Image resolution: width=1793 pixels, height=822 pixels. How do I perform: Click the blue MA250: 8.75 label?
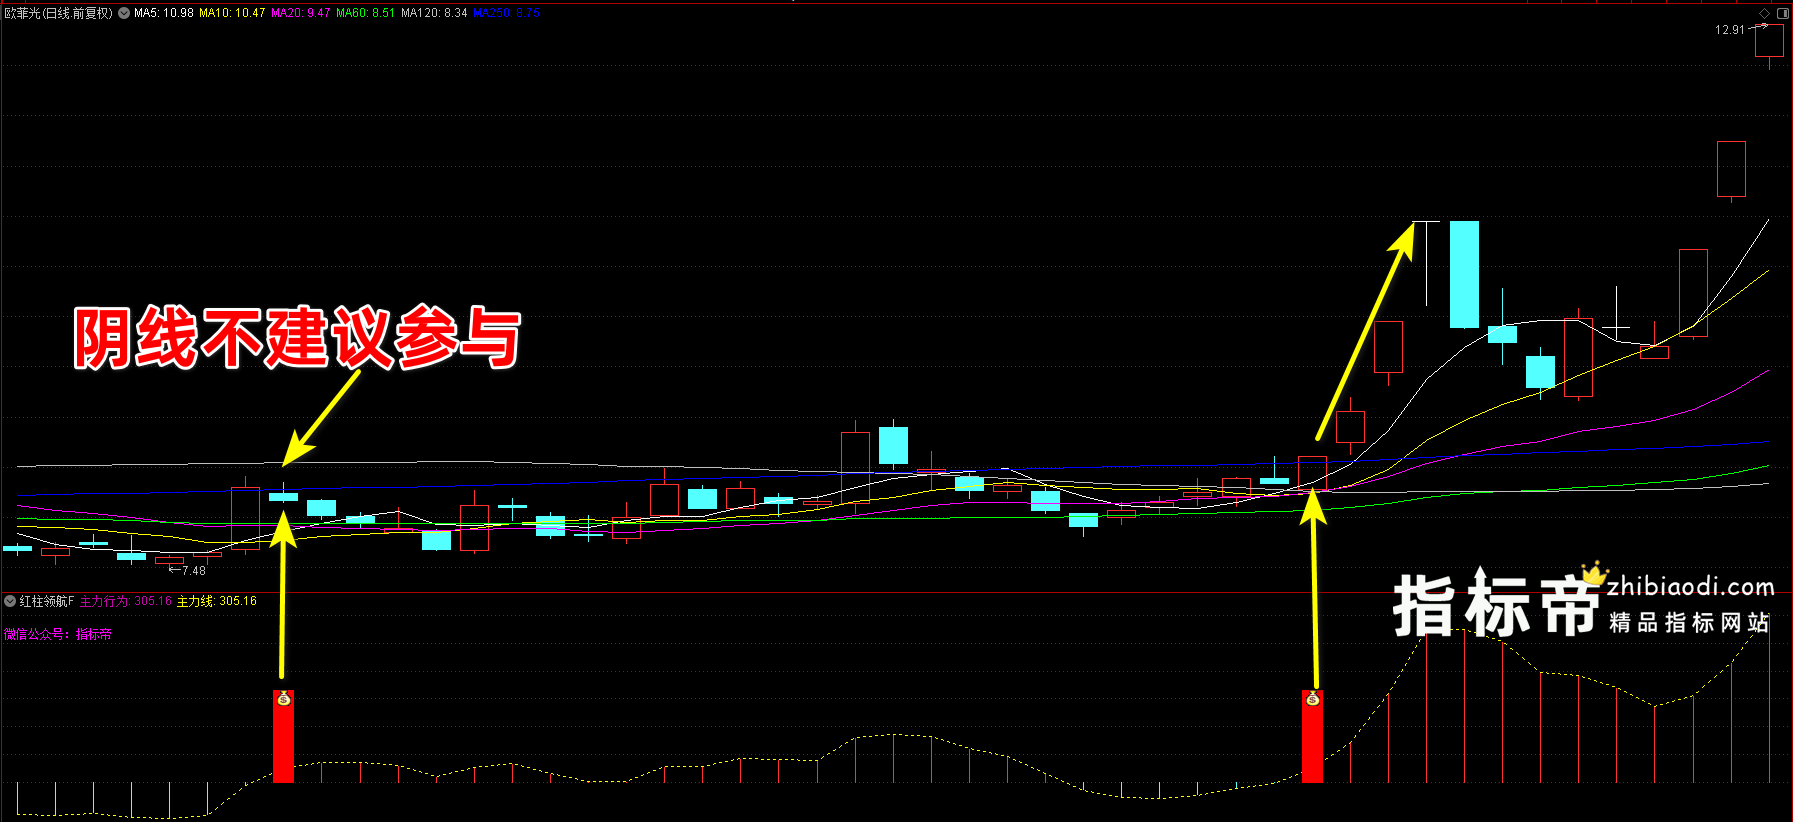click(506, 13)
